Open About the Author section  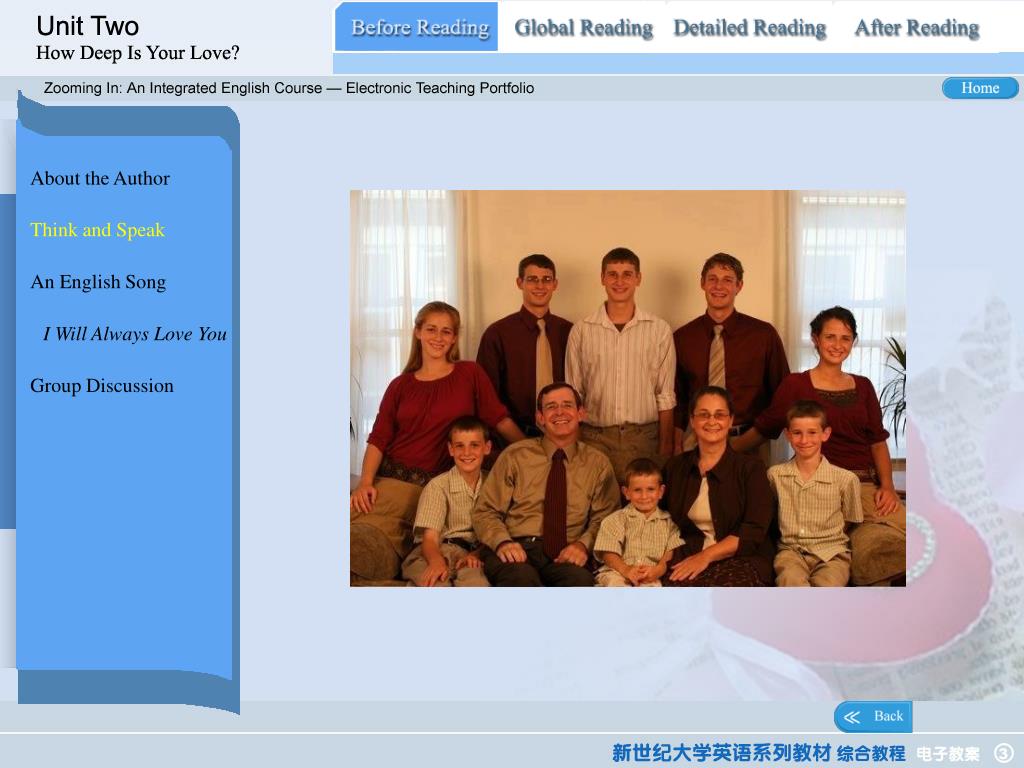[100, 178]
